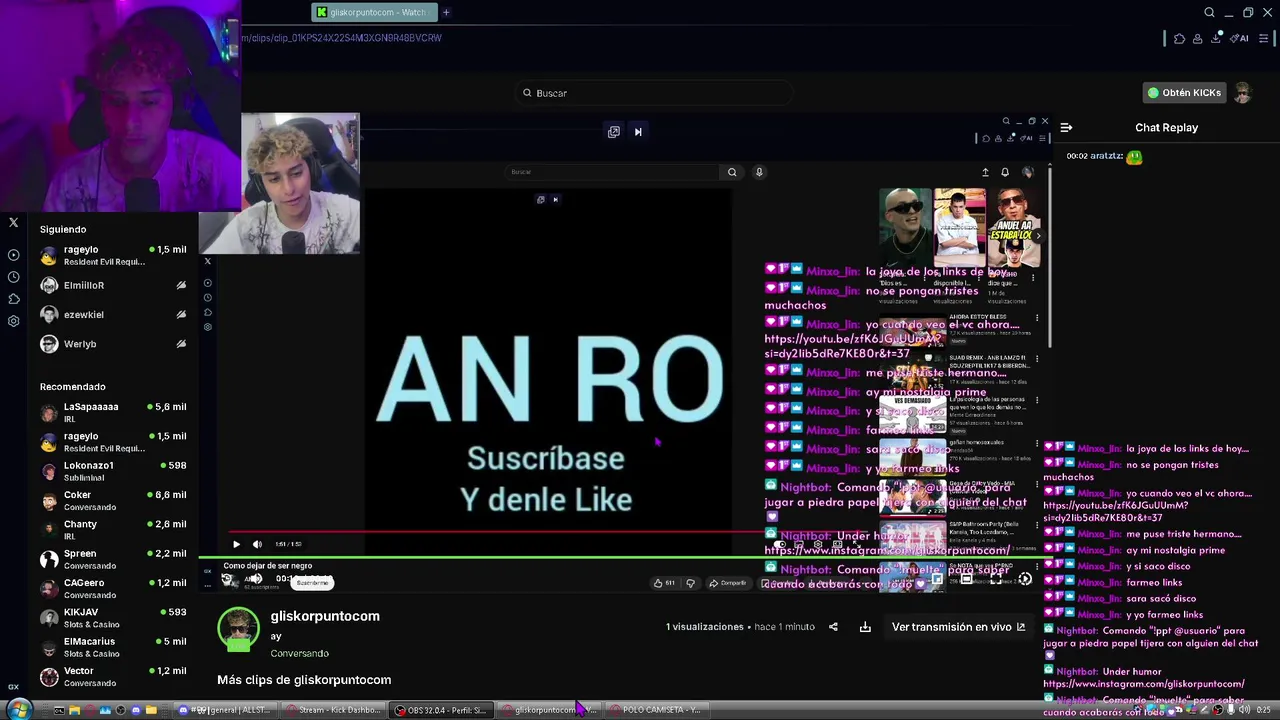Click the dislike thumbs-down icon
Image resolution: width=1280 pixels, height=720 pixels.
[690, 583]
